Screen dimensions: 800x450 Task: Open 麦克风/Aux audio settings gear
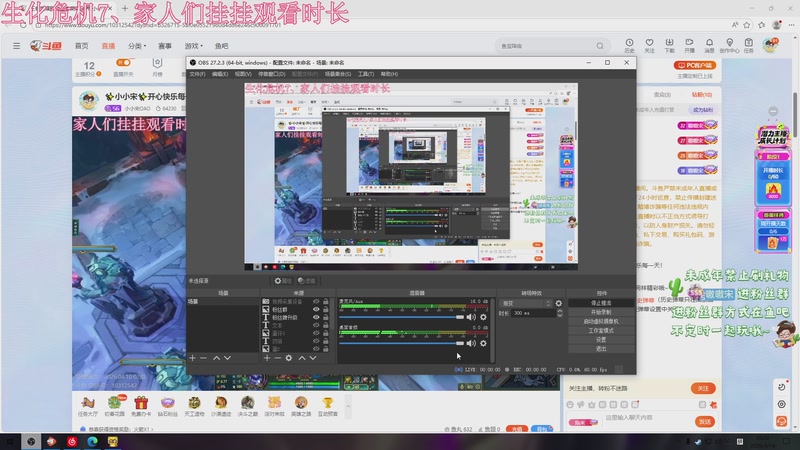[x=483, y=317]
